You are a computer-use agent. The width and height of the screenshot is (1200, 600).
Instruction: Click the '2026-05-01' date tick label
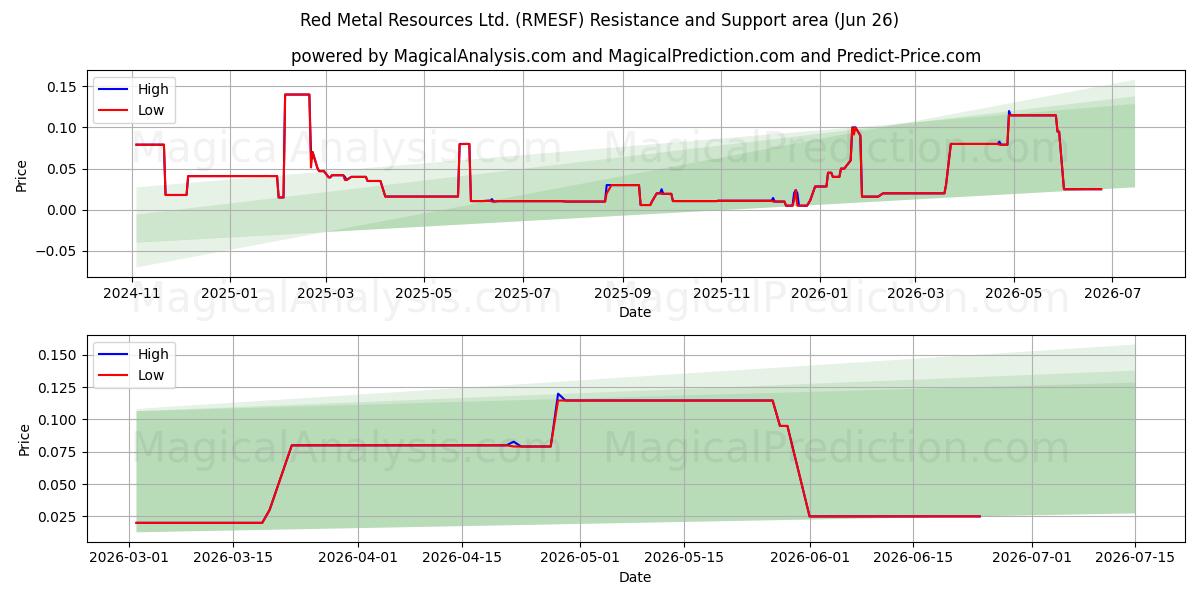579,558
